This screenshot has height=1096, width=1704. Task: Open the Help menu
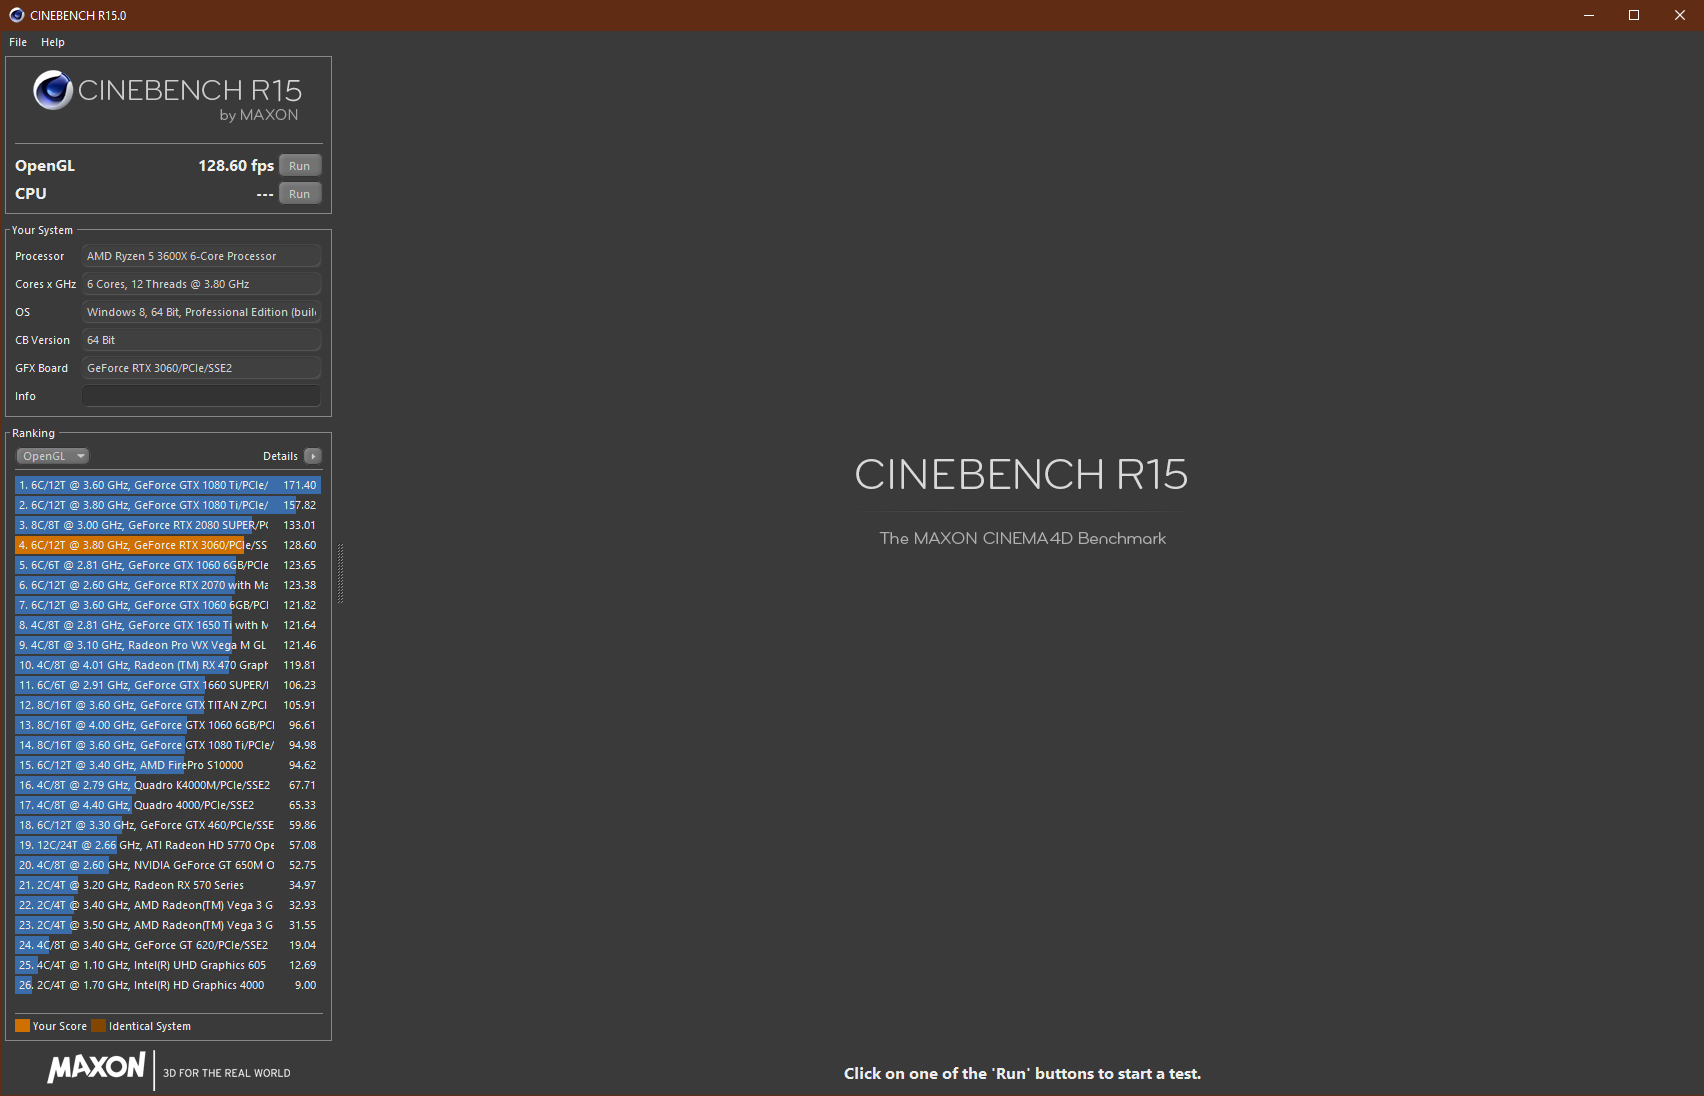(53, 42)
